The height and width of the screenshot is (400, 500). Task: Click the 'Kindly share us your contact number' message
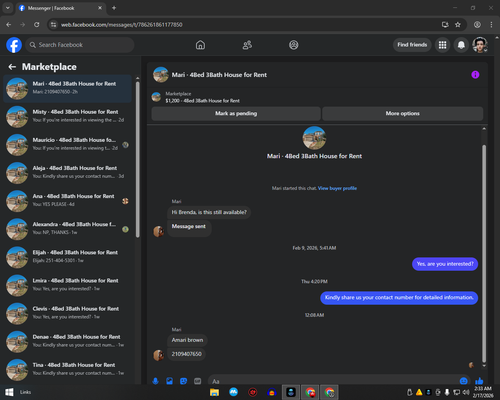tap(399, 298)
